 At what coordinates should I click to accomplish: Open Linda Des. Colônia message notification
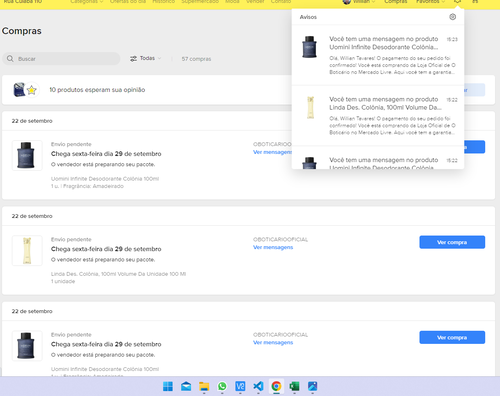(378, 116)
